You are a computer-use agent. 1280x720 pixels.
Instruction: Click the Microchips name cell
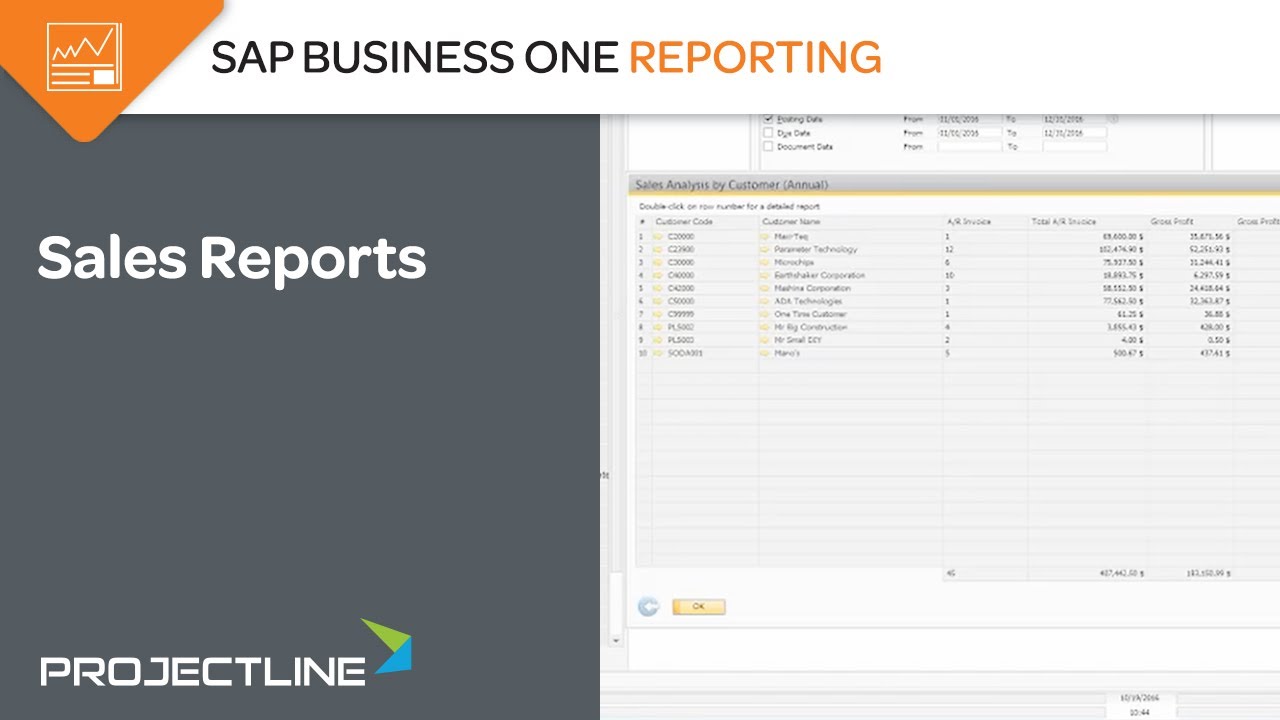coord(850,263)
